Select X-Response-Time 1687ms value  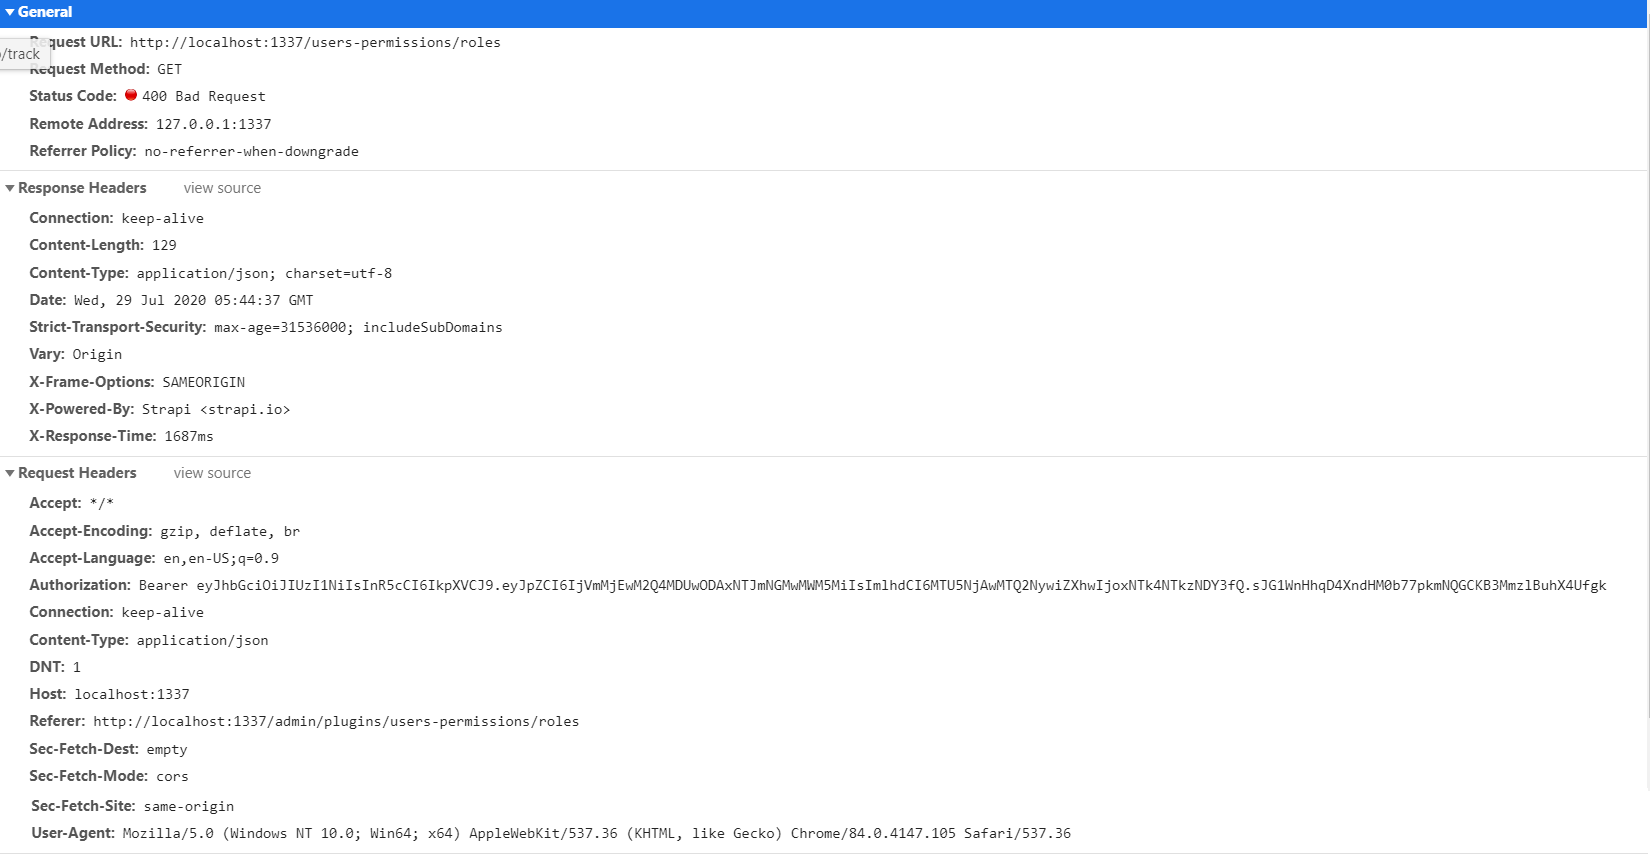pos(189,436)
